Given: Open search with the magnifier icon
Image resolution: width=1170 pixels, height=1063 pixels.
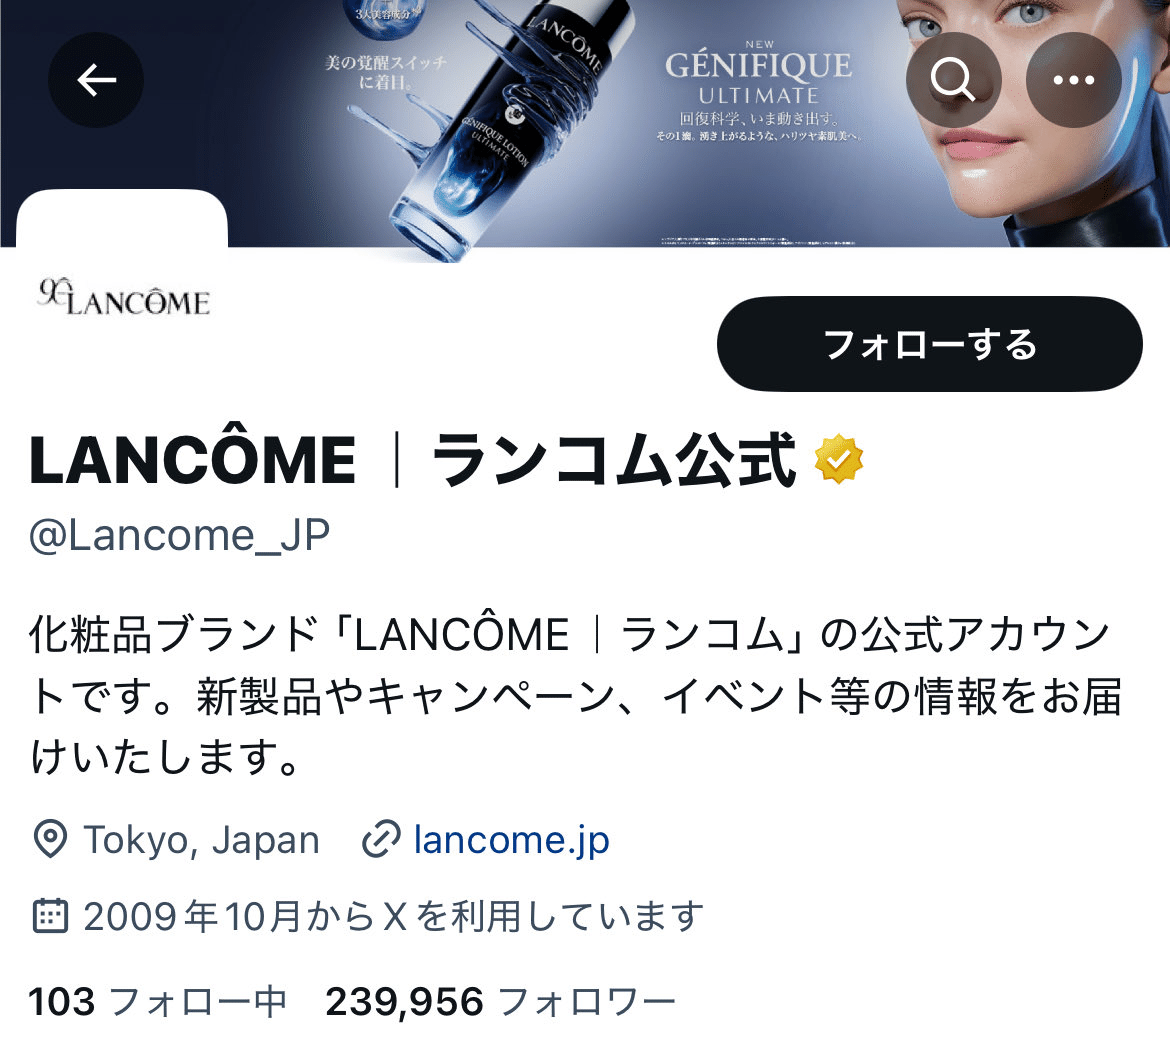Looking at the screenshot, I should (954, 80).
